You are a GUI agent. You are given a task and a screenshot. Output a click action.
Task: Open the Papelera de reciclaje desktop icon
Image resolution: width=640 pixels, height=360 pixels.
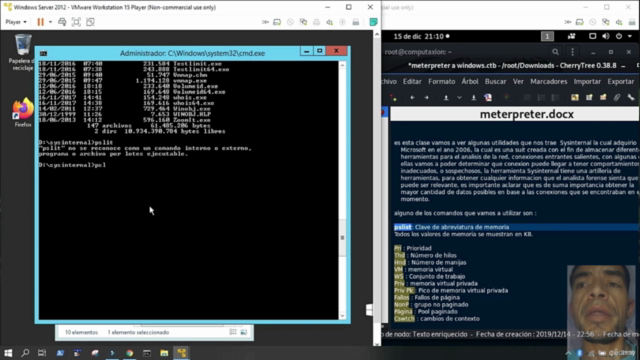point(22,52)
